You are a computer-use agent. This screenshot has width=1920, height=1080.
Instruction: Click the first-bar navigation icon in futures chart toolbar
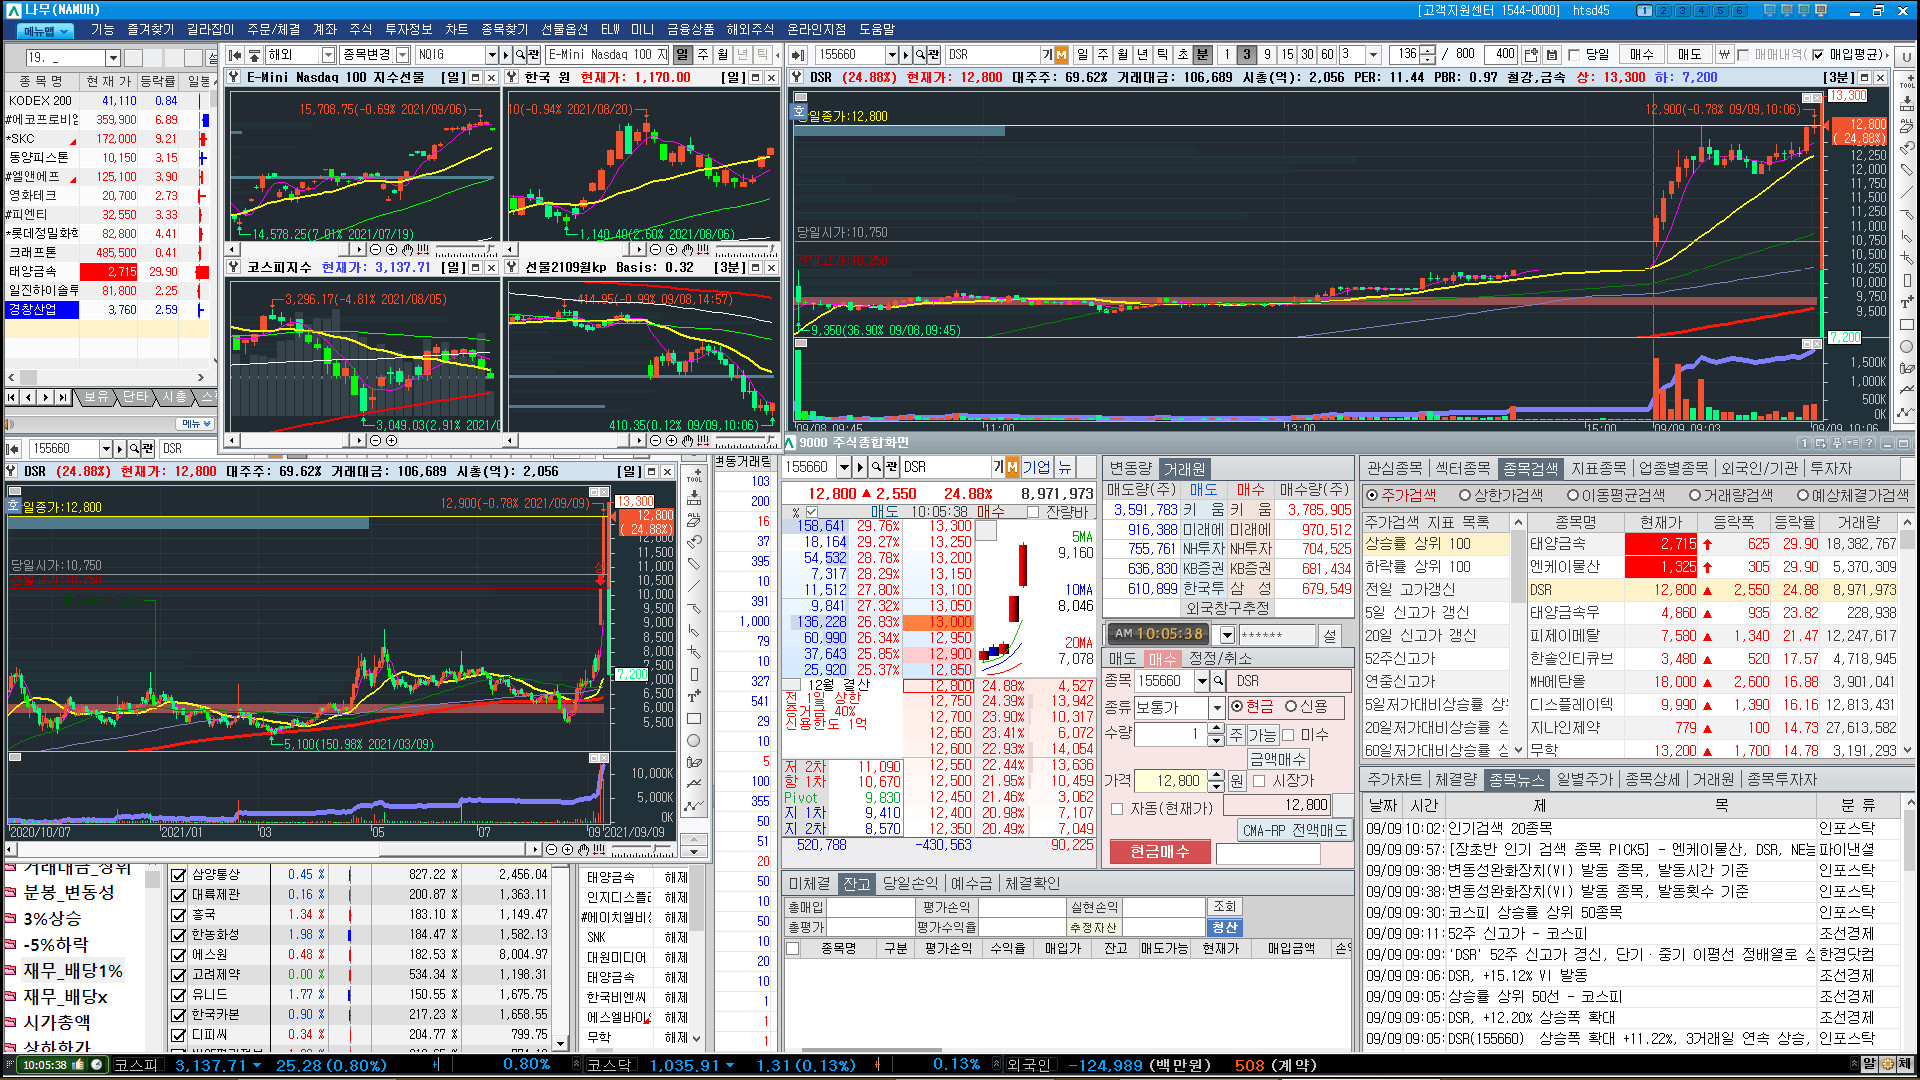click(x=236, y=55)
